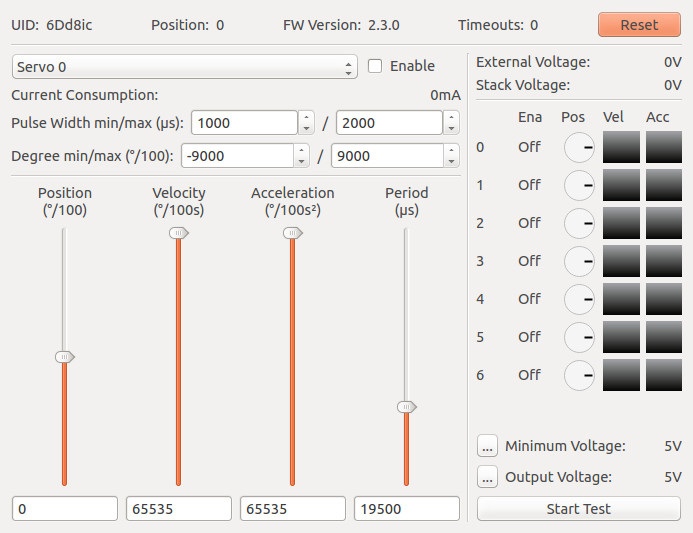Click the position dial for servo 6
This screenshot has height=533, width=693.
click(x=579, y=375)
